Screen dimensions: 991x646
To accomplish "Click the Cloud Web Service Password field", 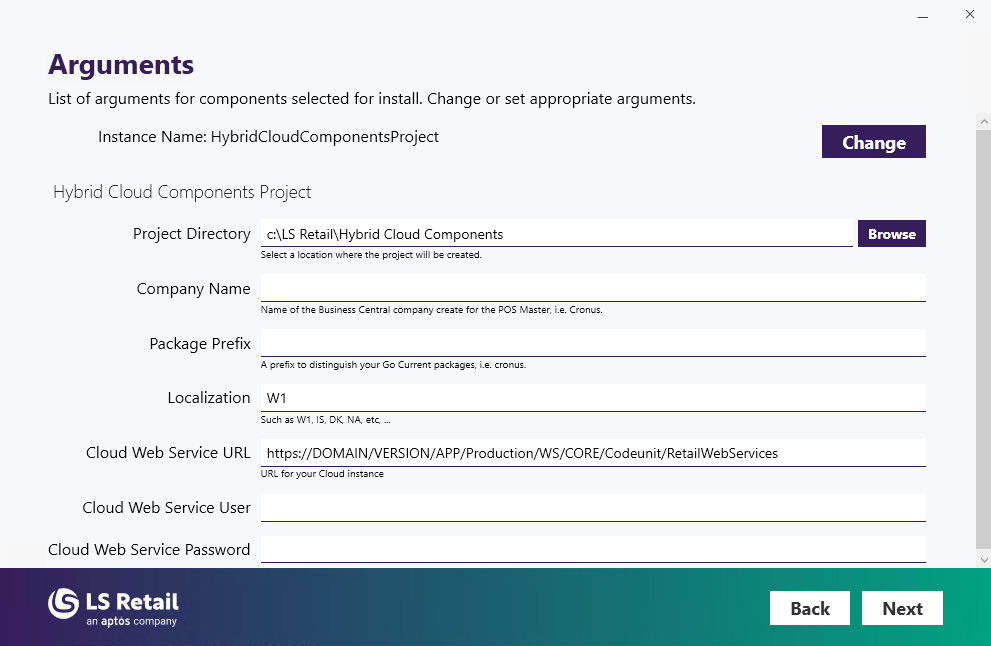I will (x=592, y=549).
